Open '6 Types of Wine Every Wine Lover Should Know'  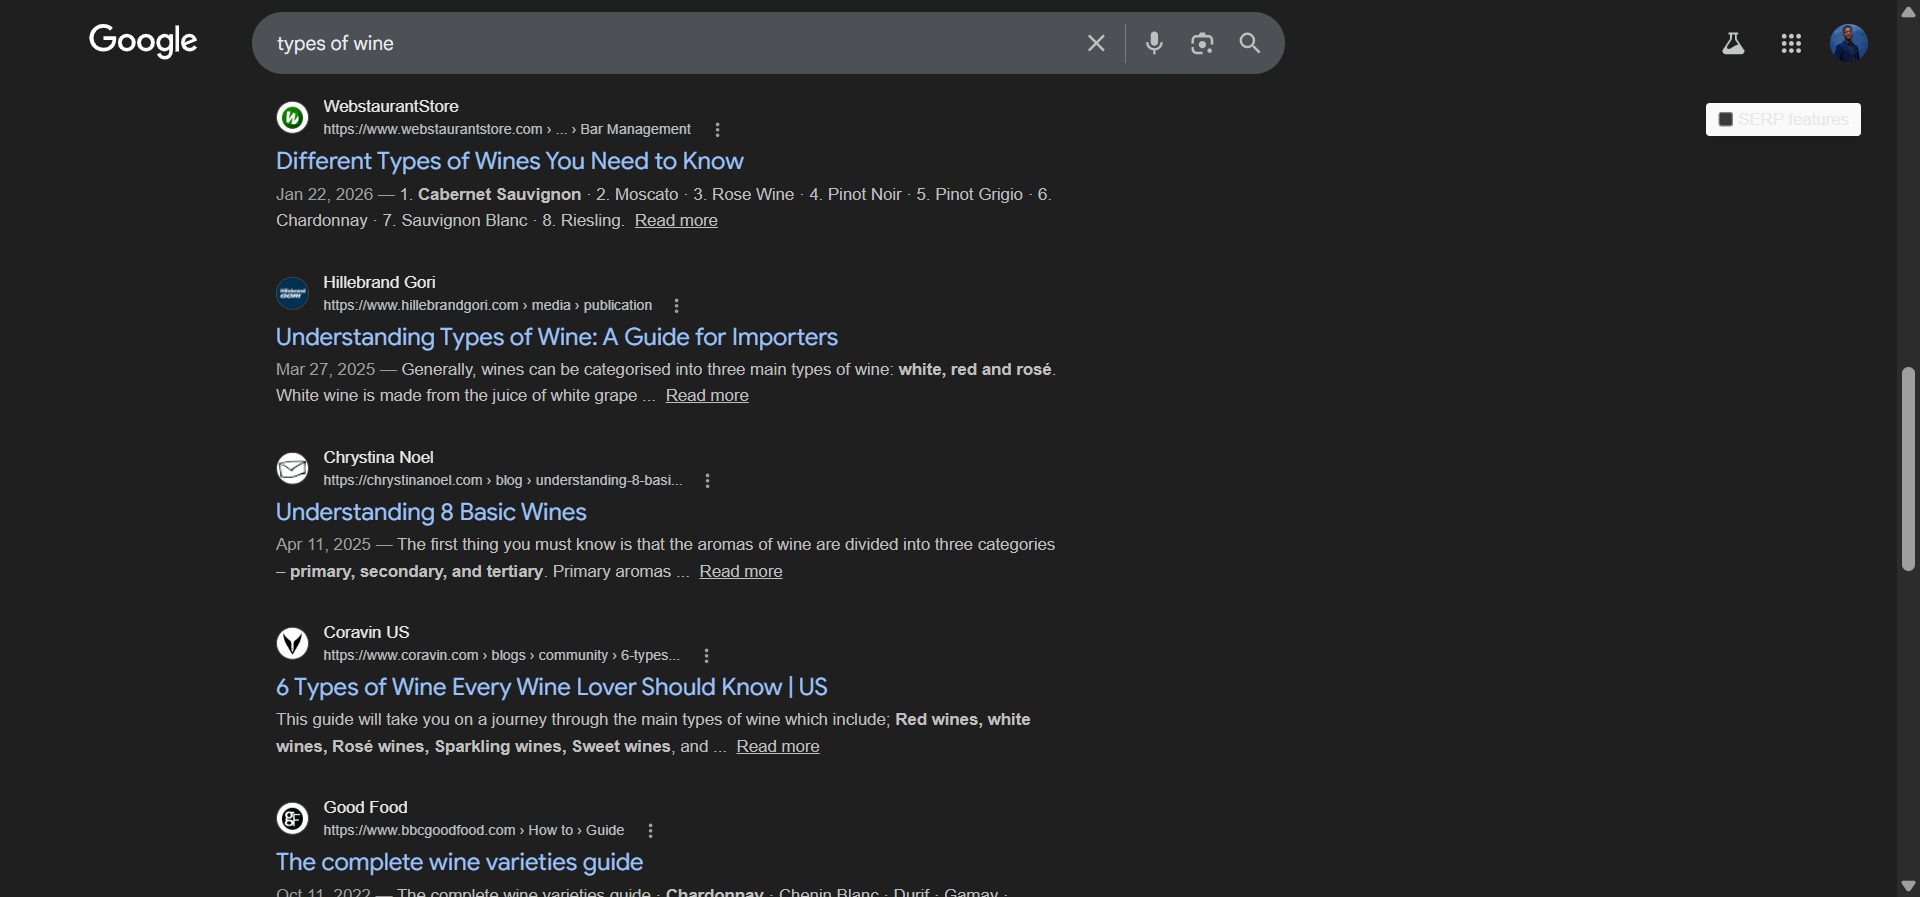pos(552,687)
